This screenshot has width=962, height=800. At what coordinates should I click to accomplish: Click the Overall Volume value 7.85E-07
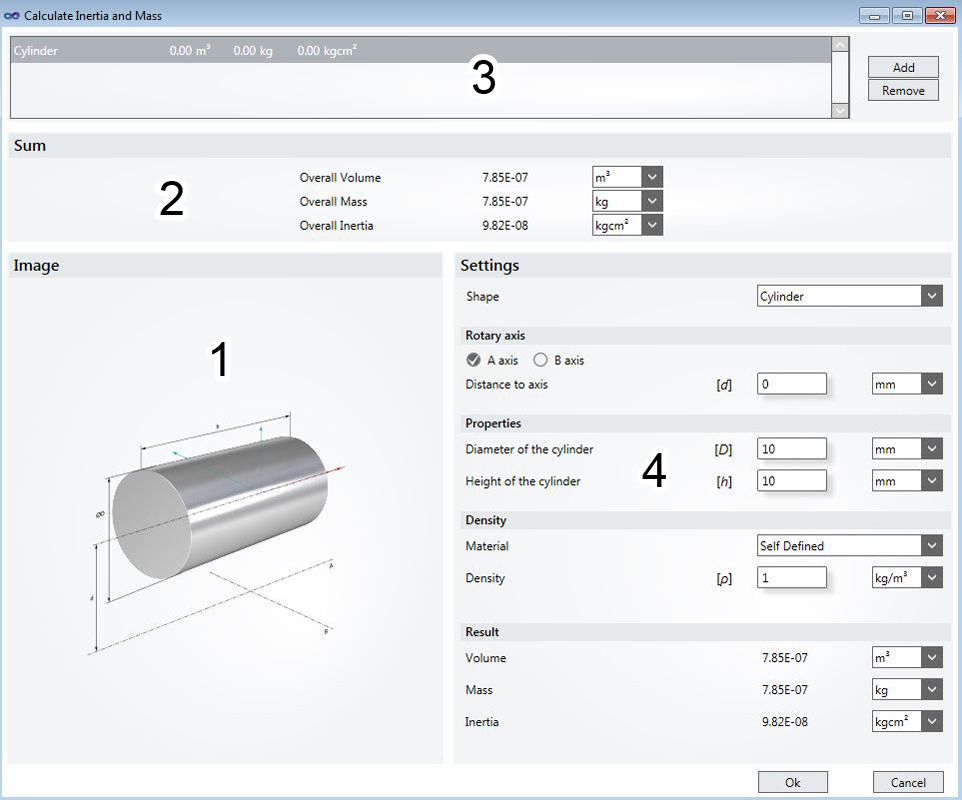505,177
